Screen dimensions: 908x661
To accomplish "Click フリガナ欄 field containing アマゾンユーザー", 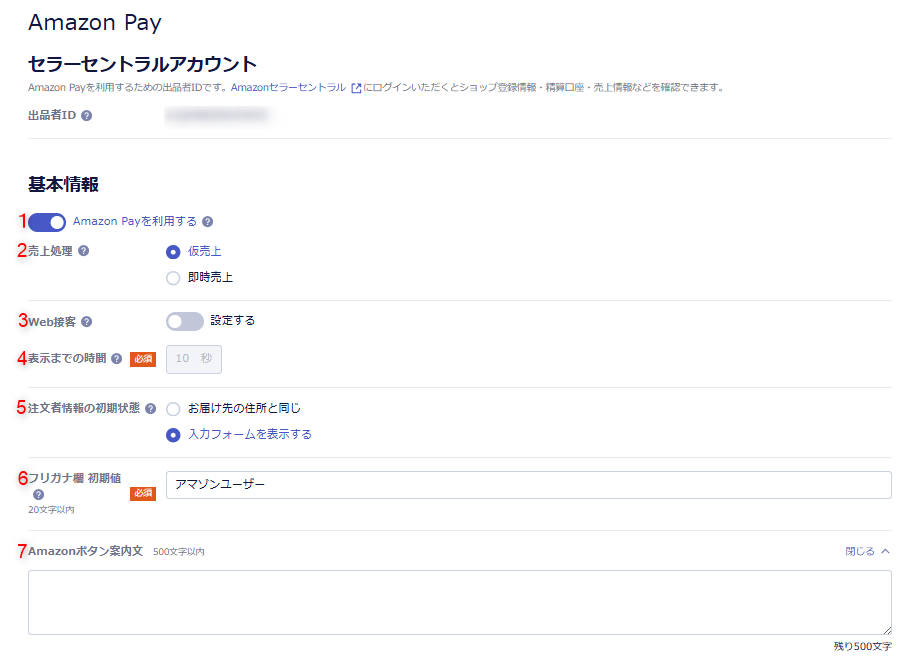I will [528, 484].
